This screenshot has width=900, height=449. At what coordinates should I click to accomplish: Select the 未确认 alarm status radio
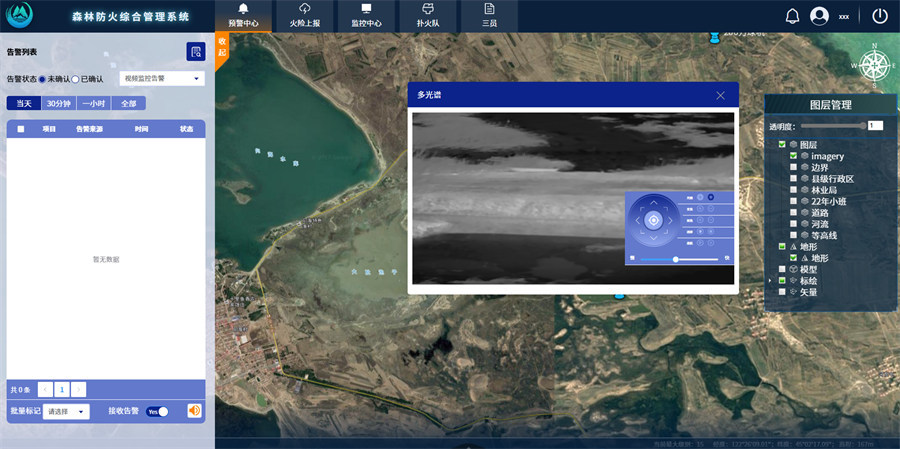42,79
